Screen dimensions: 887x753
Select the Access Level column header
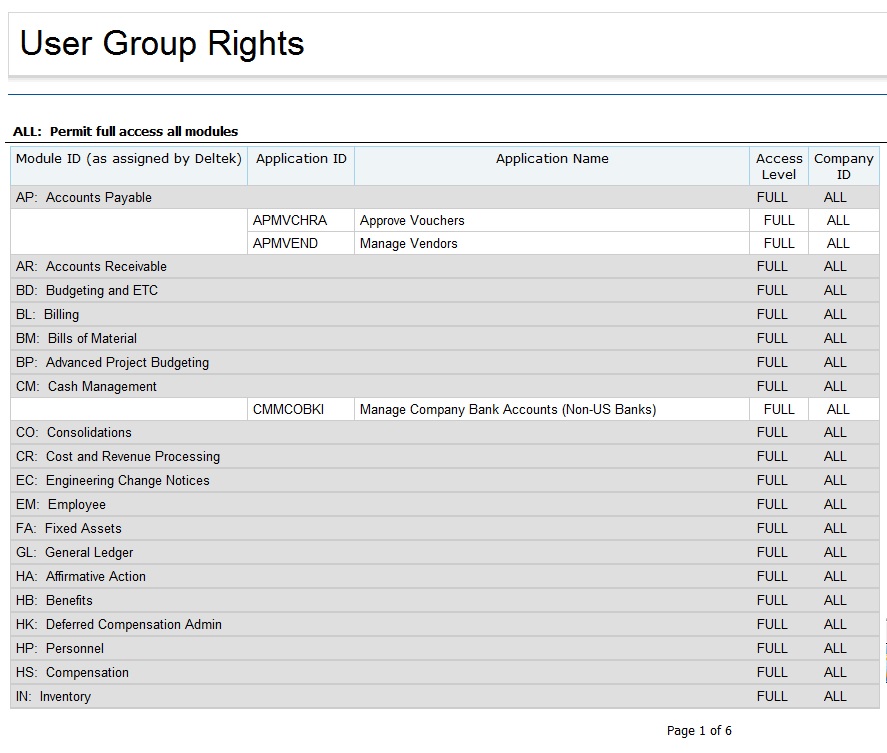[779, 166]
